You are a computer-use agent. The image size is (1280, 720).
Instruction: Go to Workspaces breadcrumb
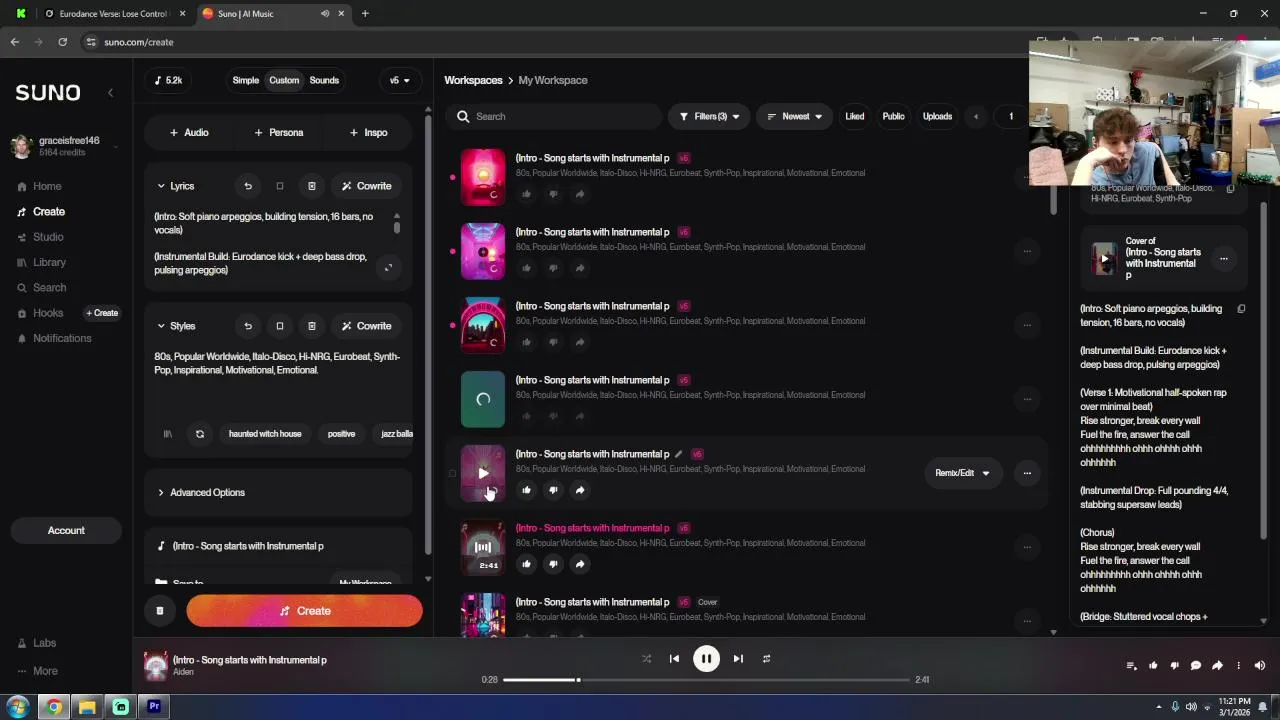tap(473, 80)
